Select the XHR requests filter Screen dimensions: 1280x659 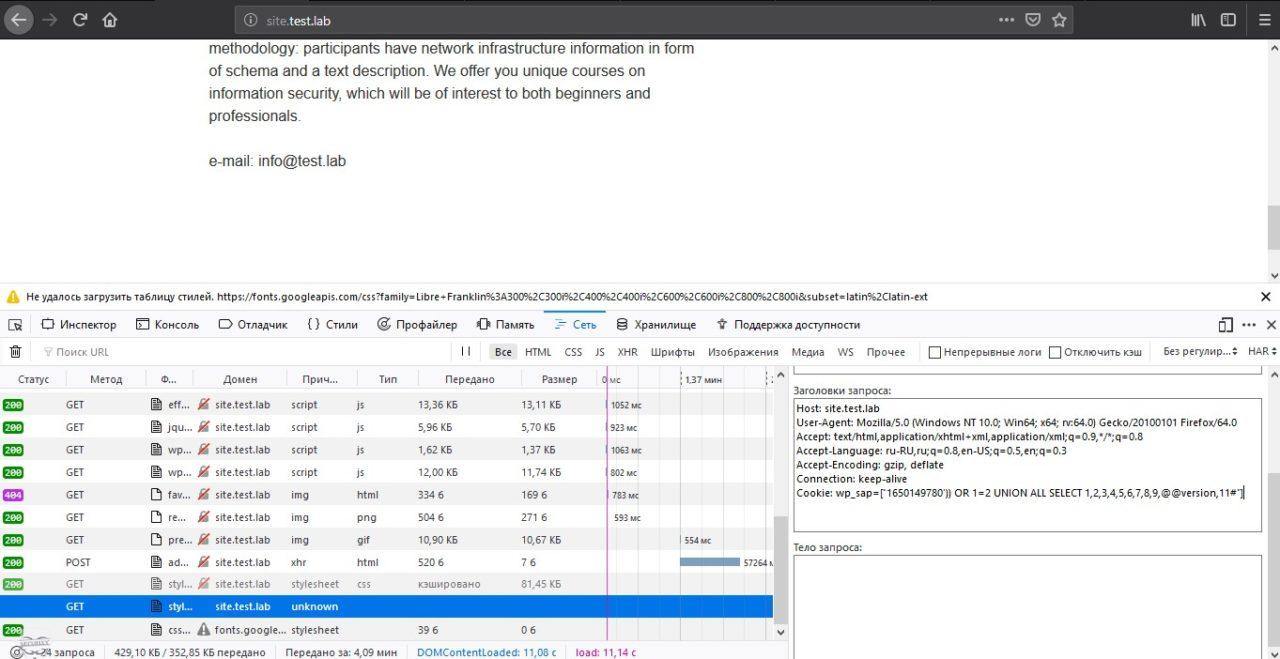pyautogui.click(x=627, y=351)
